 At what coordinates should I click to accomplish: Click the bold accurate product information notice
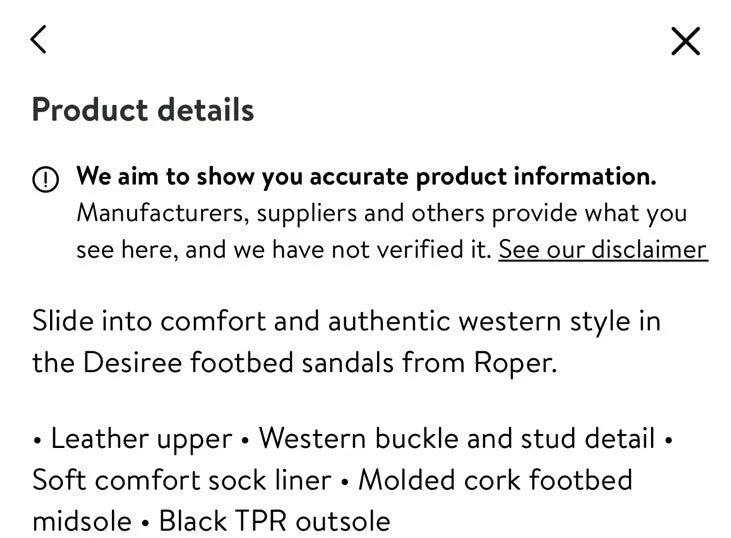click(366, 177)
